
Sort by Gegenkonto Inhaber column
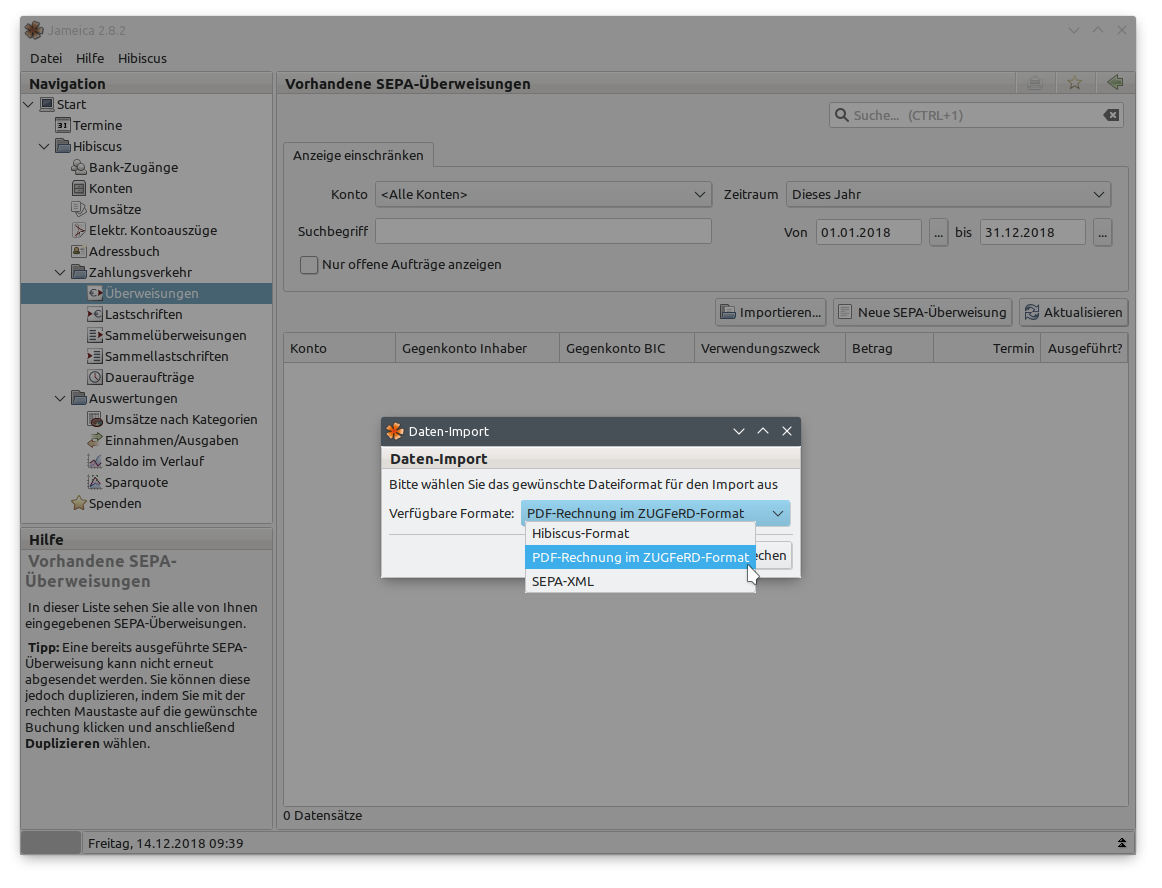[x=477, y=348]
